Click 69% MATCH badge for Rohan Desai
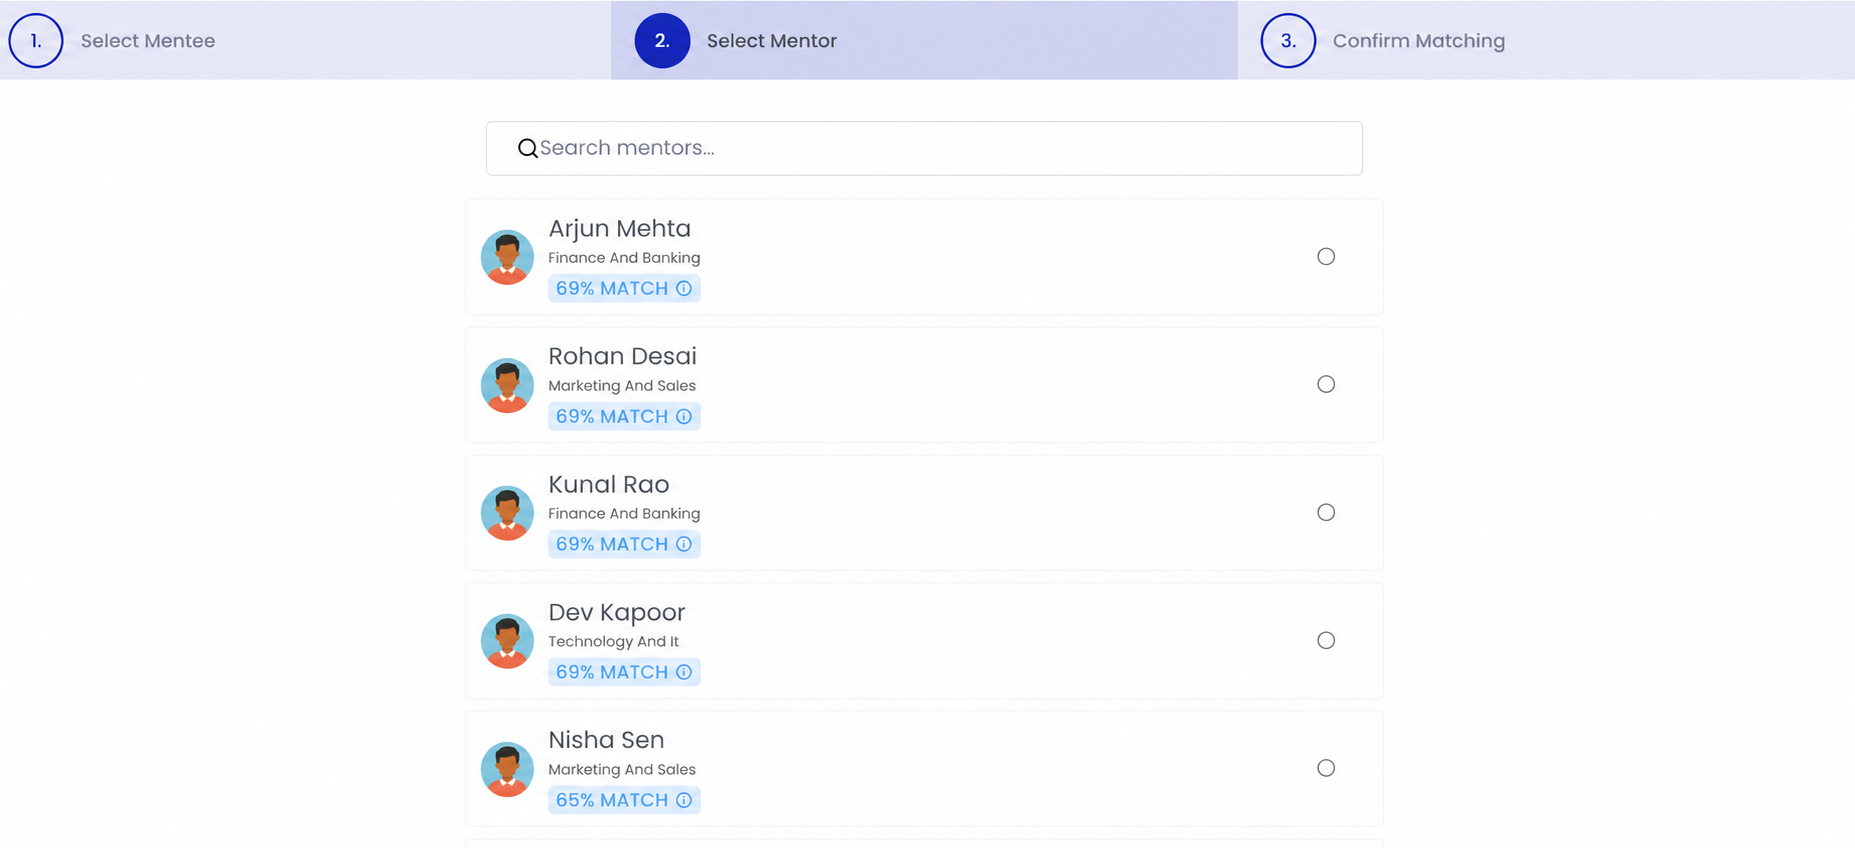The height and width of the screenshot is (848, 1855). [624, 417]
